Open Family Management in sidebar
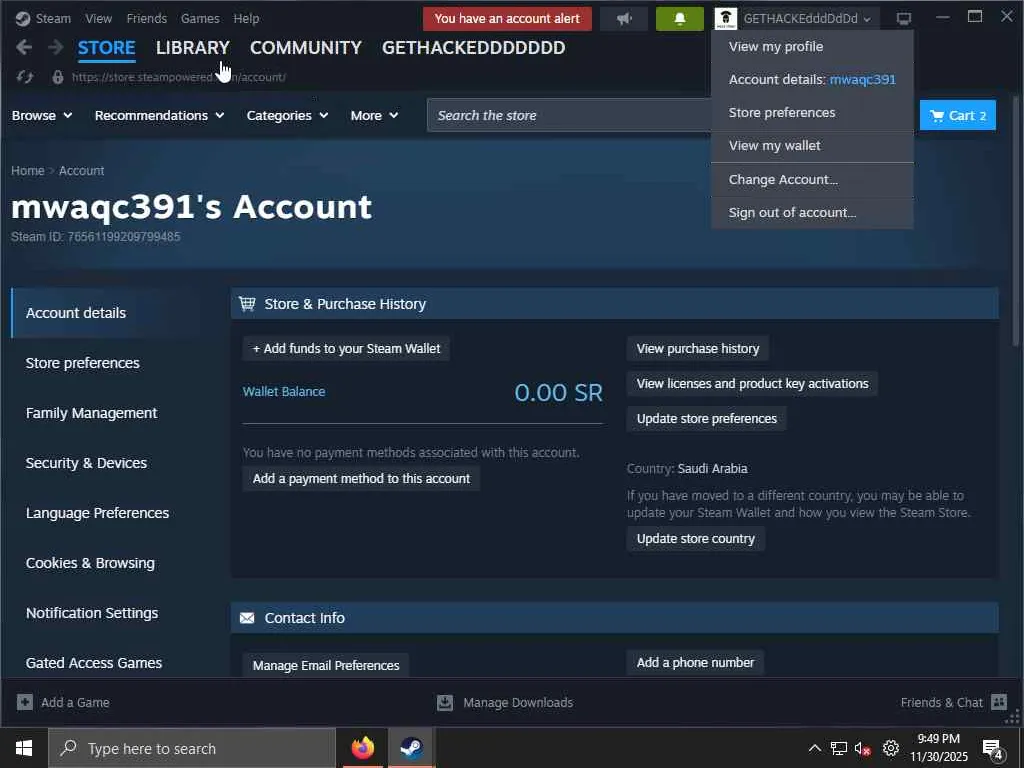Viewport: 1024px width, 768px height. click(91, 413)
